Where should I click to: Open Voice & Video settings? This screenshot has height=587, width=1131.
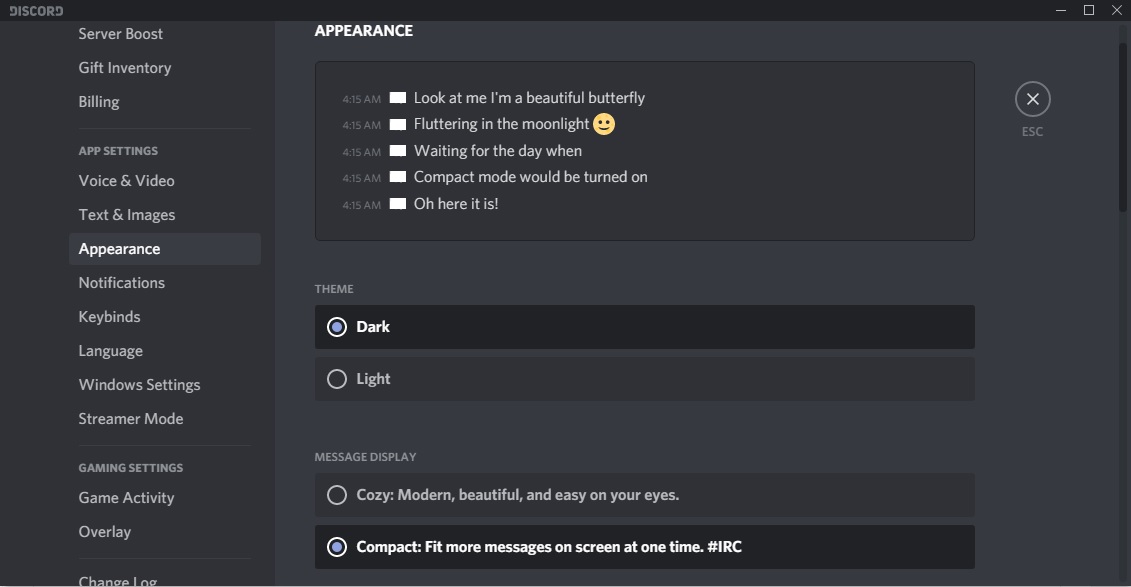[127, 181]
